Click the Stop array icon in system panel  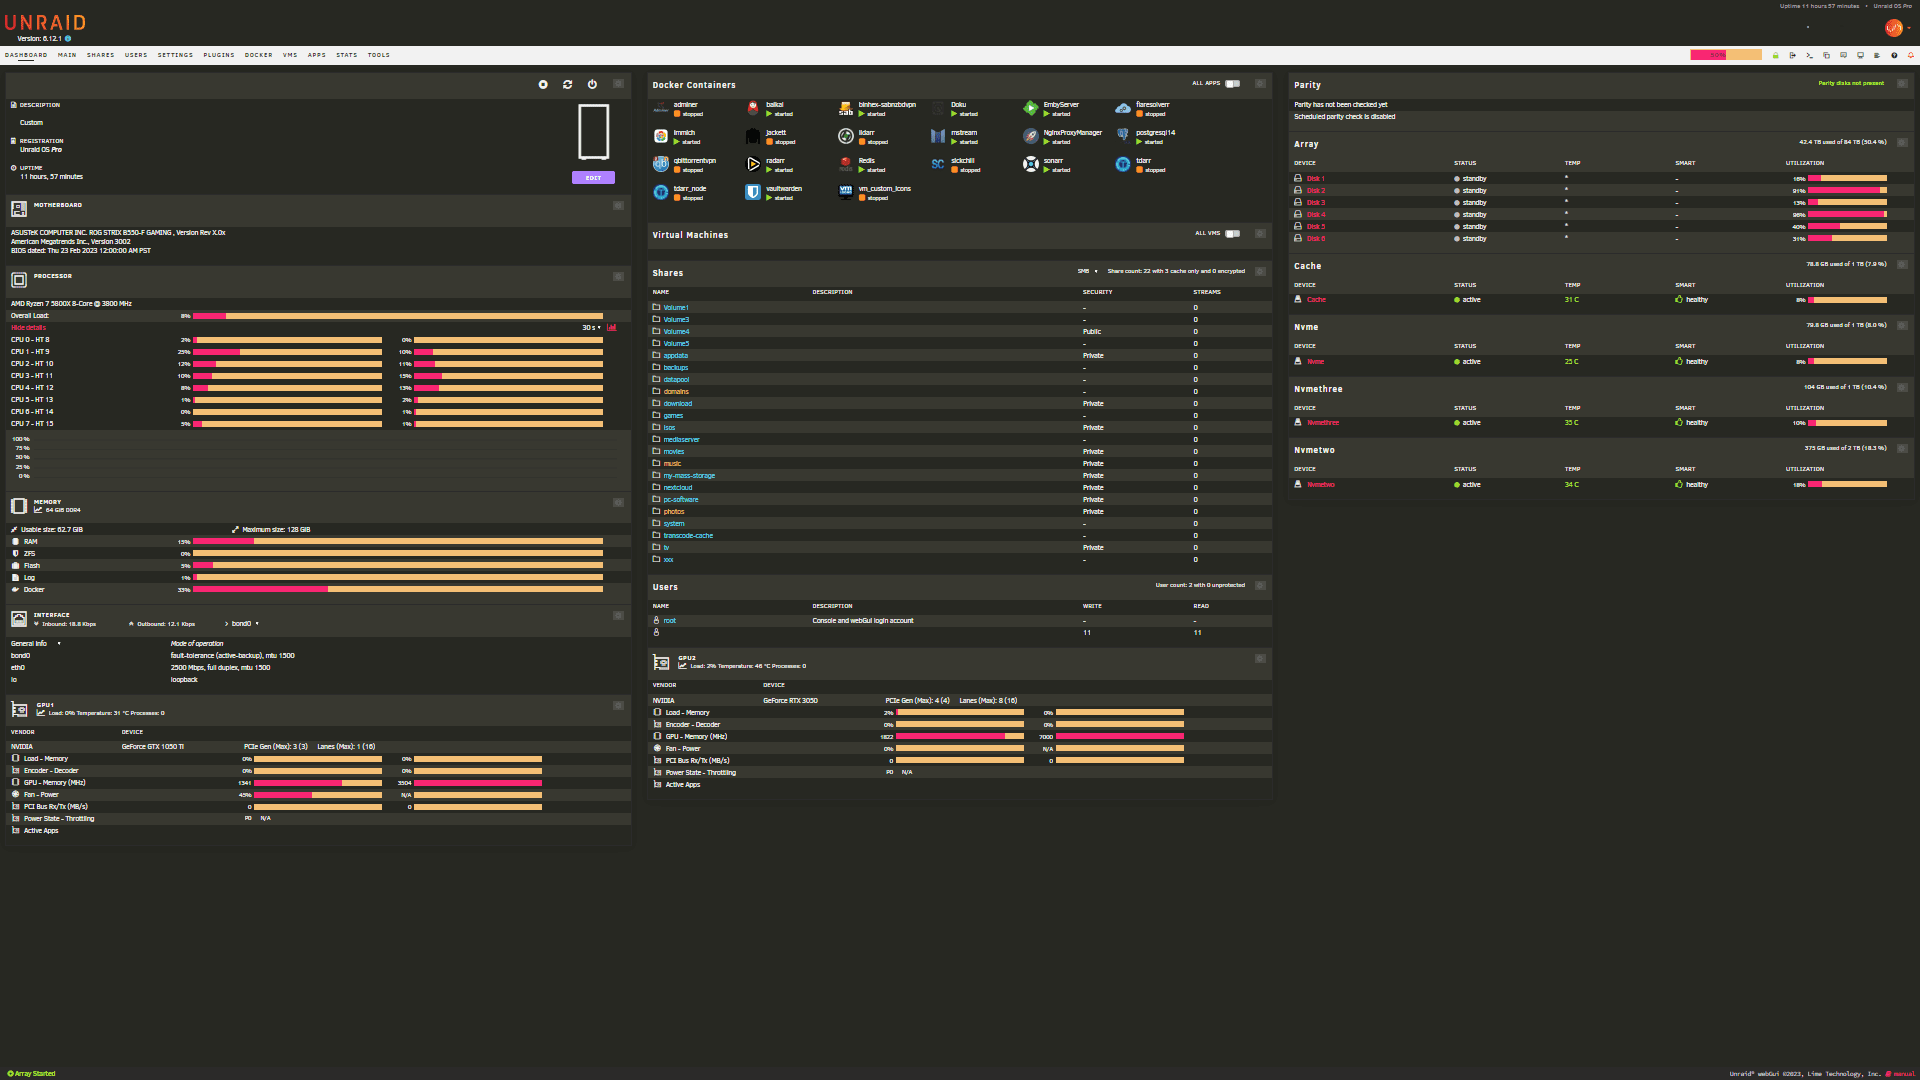(x=543, y=84)
